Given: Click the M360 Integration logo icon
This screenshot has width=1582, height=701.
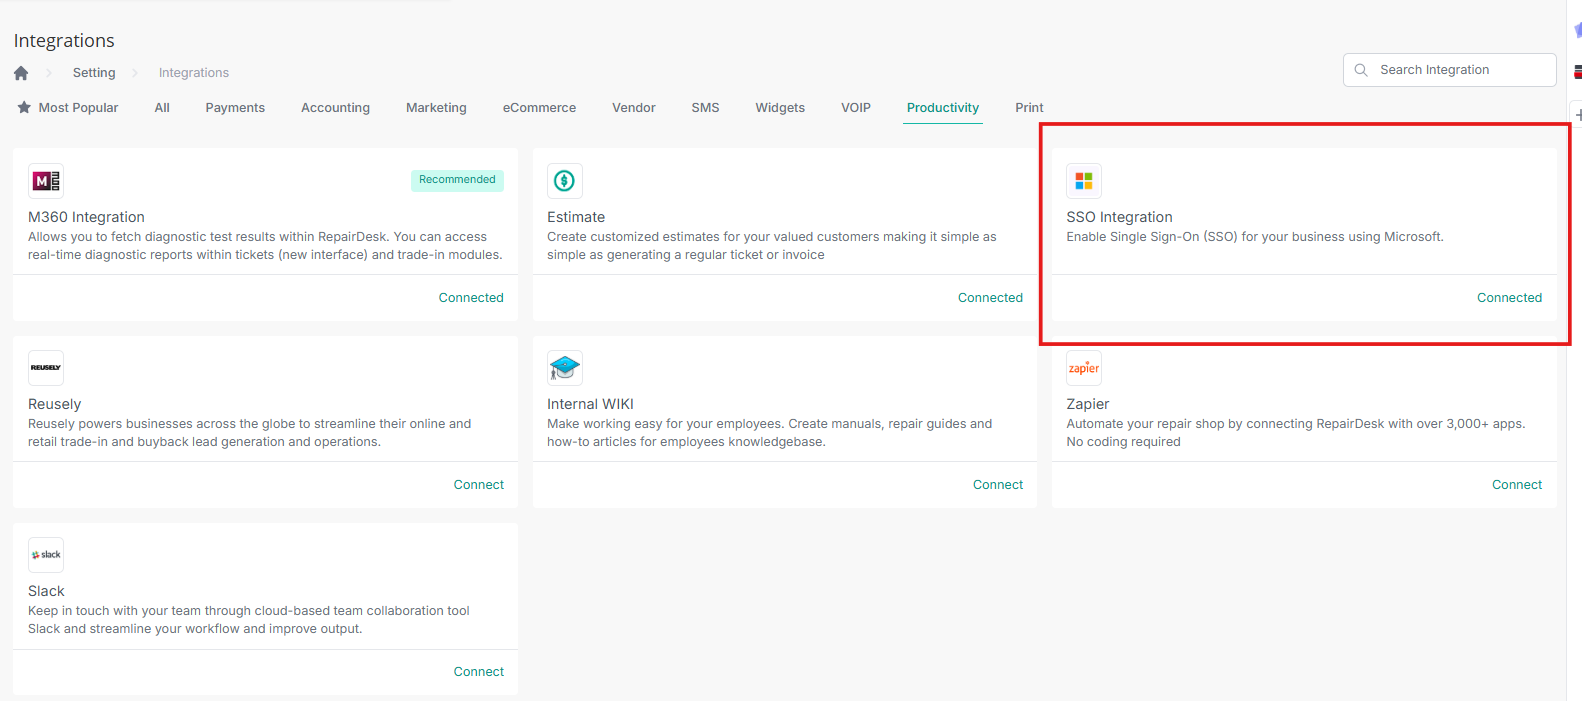Looking at the screenshot, I should [x=46, y=181].
